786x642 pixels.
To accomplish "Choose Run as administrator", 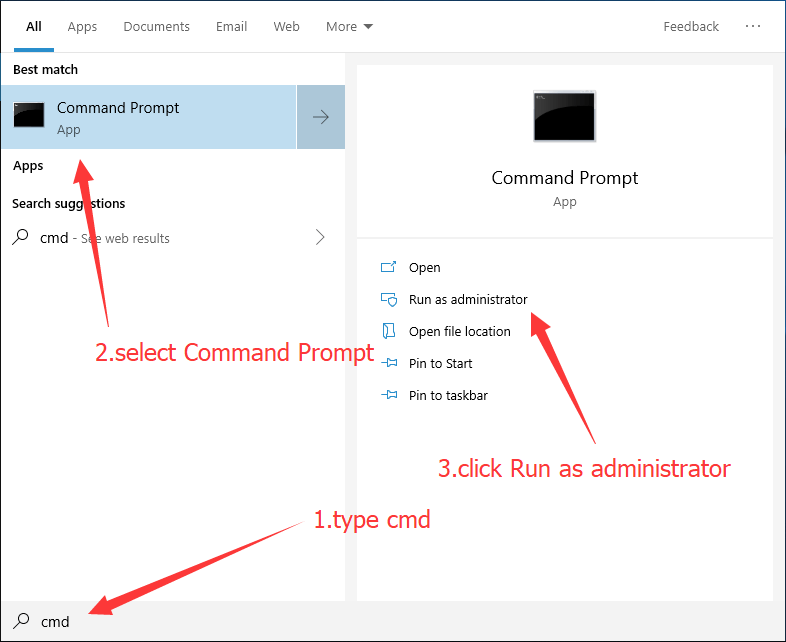I will (x=468, y=299).
